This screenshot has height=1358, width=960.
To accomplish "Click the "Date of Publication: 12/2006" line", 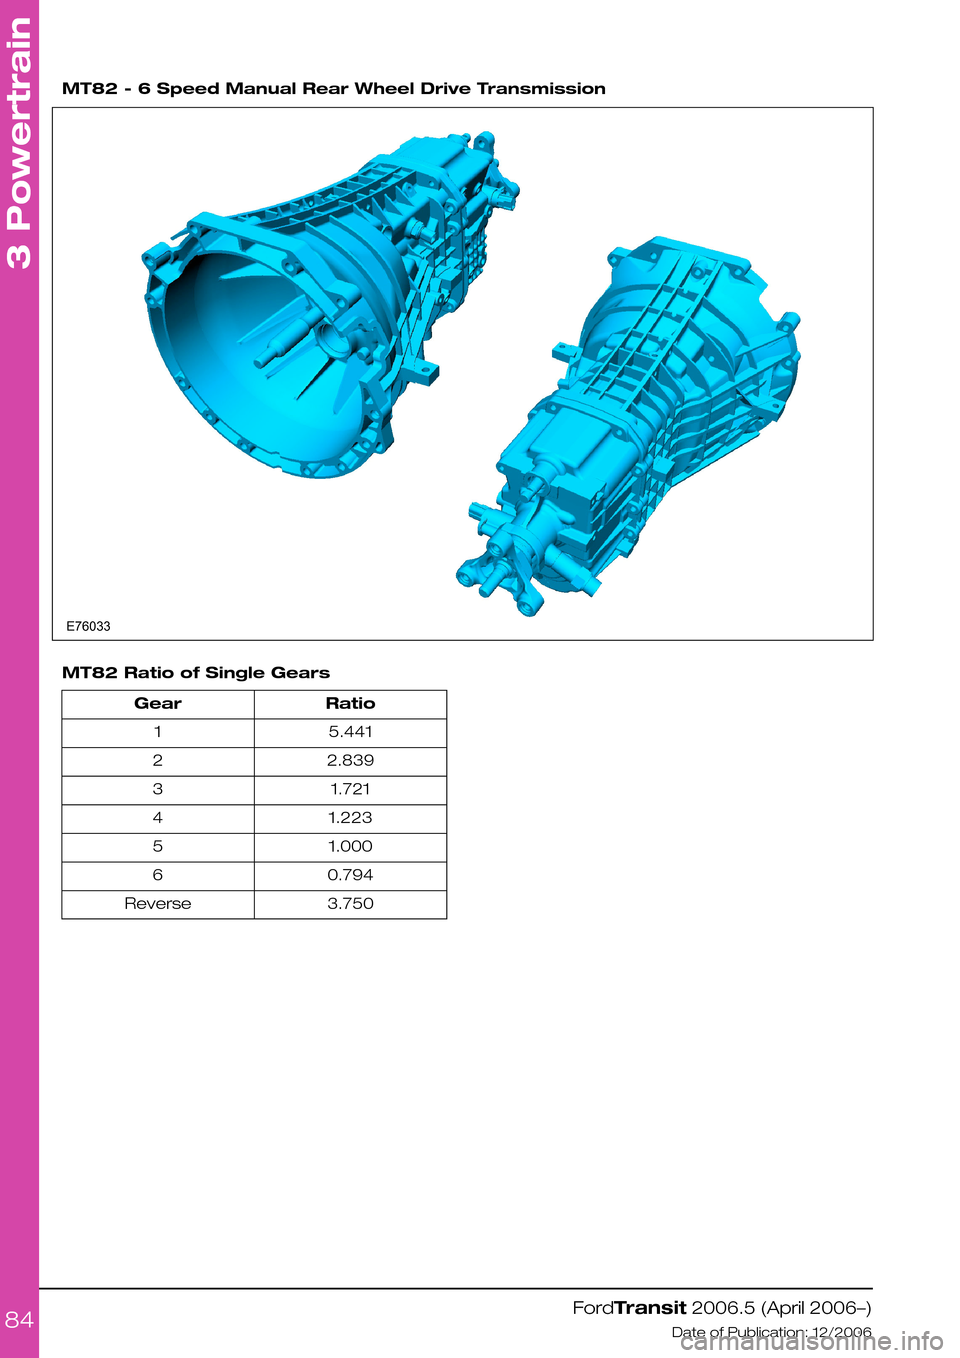I will tap(772, 1333).
